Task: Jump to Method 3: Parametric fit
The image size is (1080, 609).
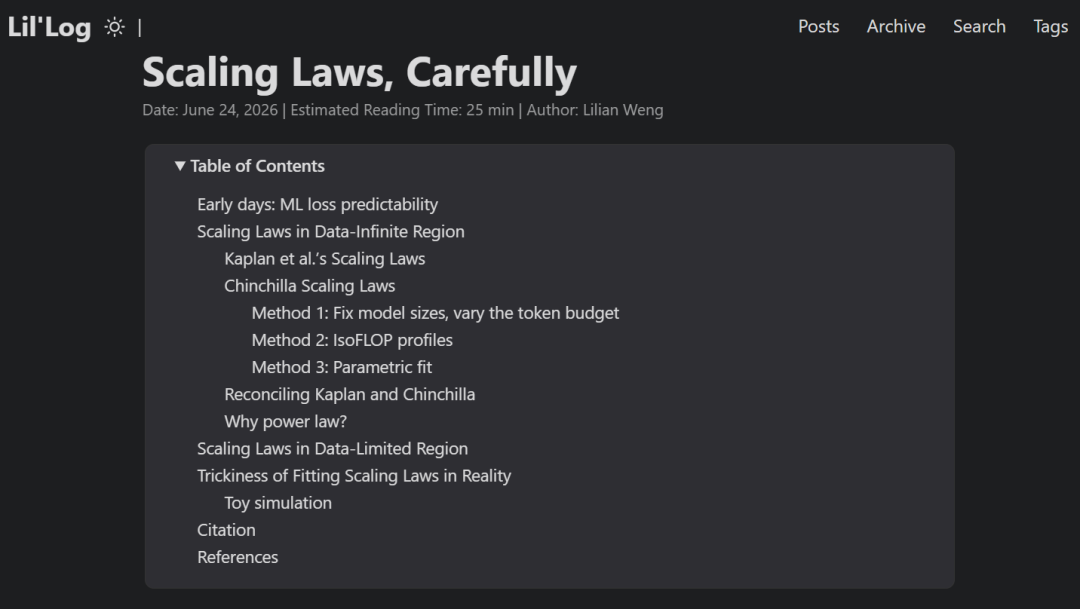Action: tap(342, 367)
